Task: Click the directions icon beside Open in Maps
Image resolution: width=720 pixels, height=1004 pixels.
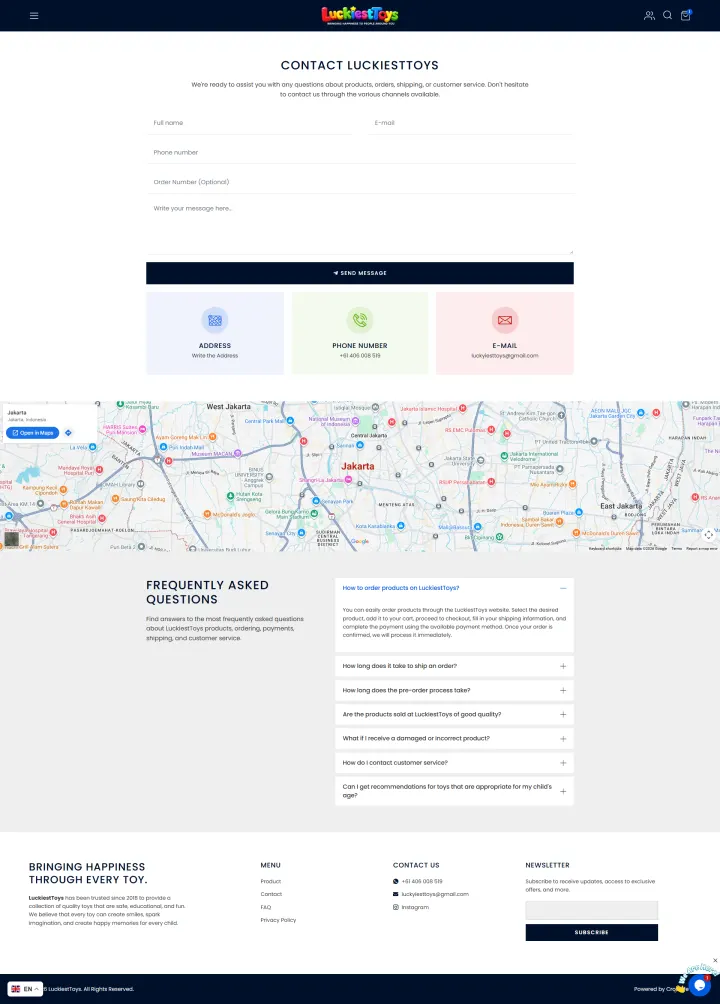Action: click(x=69, y=433)
